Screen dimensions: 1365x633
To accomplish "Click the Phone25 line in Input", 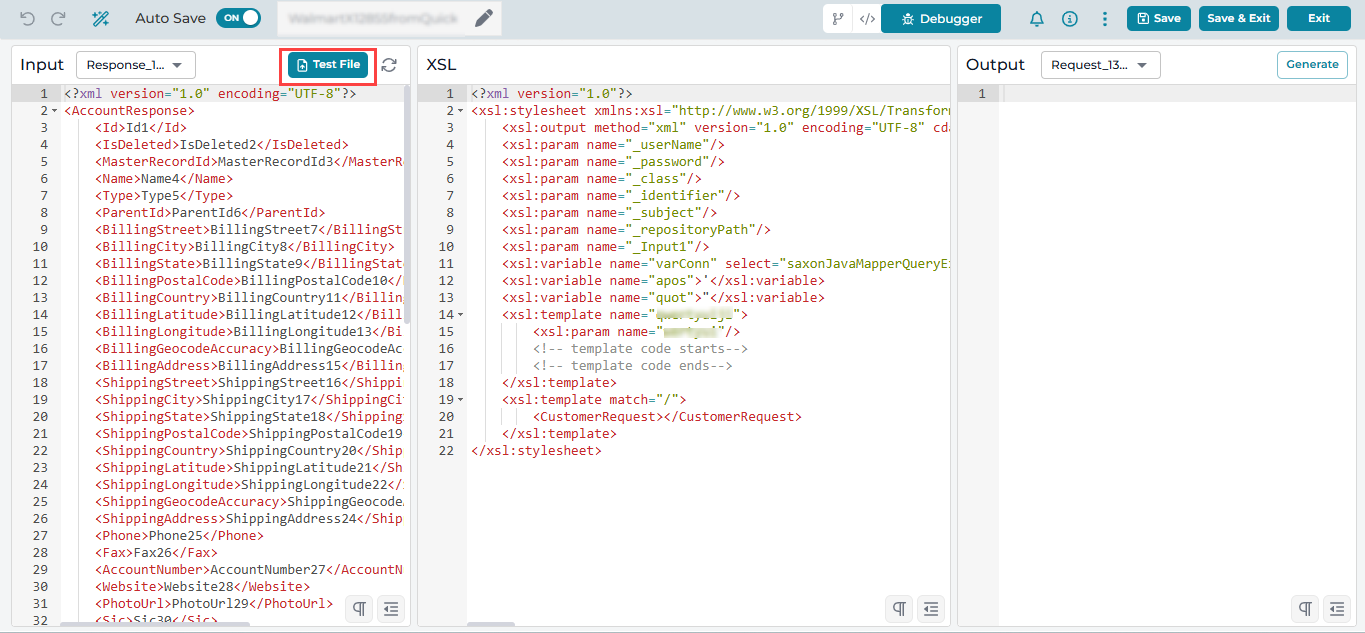I will click(180, 536).
